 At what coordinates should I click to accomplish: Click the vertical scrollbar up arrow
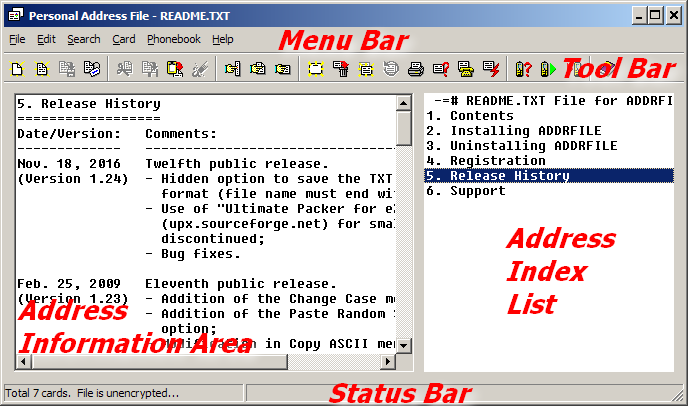click(x=403, y=103)
